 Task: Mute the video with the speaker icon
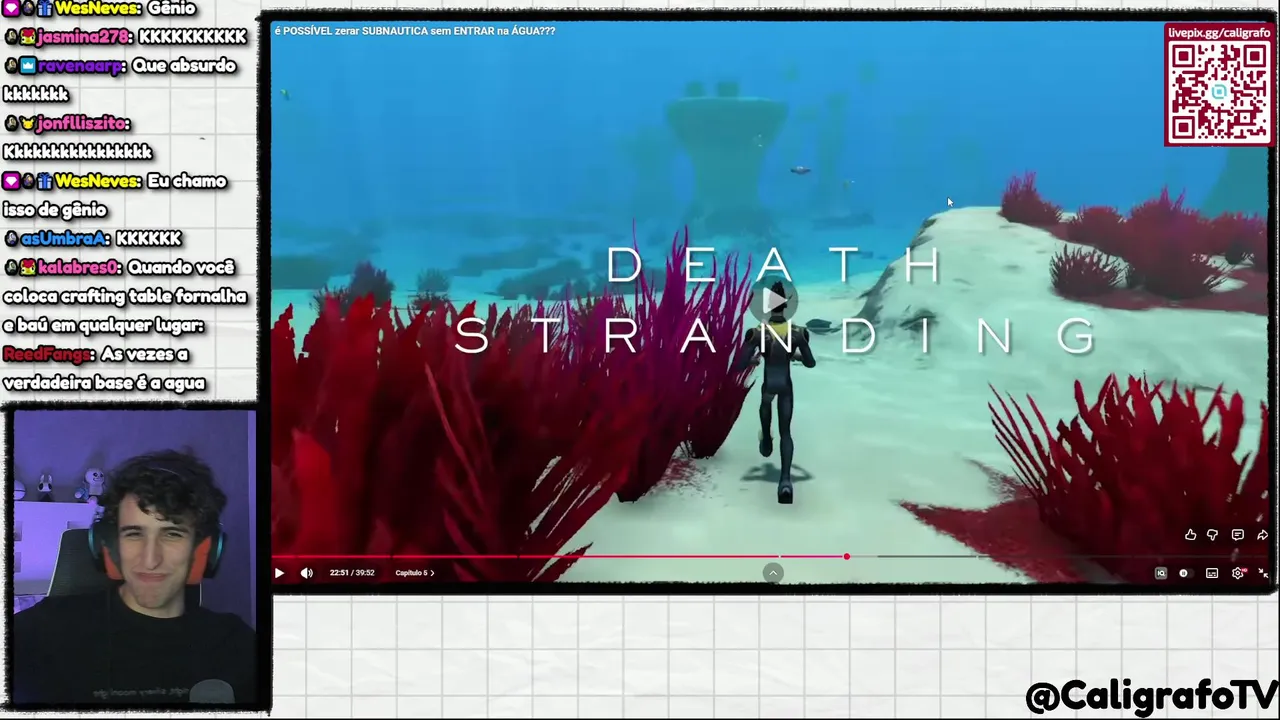(307, 573)
